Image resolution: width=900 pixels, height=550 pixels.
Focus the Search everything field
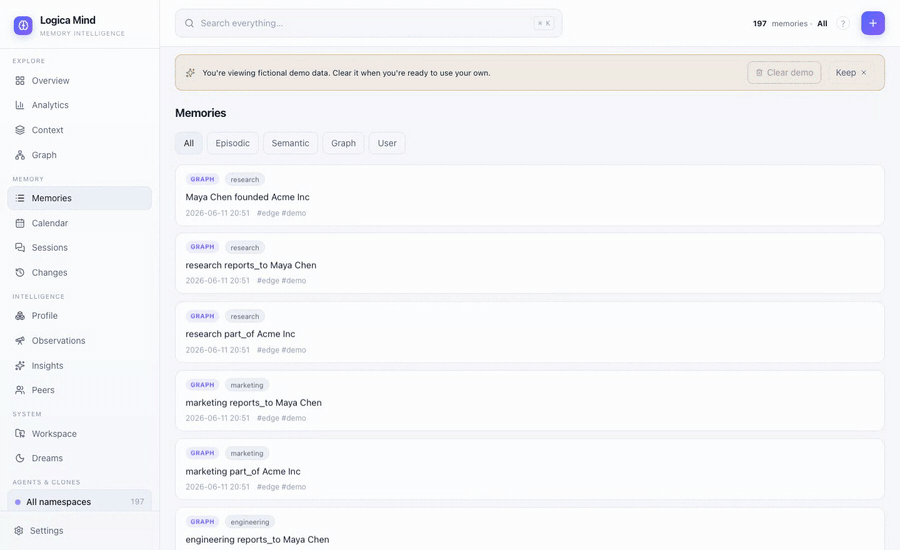point(368,24)
